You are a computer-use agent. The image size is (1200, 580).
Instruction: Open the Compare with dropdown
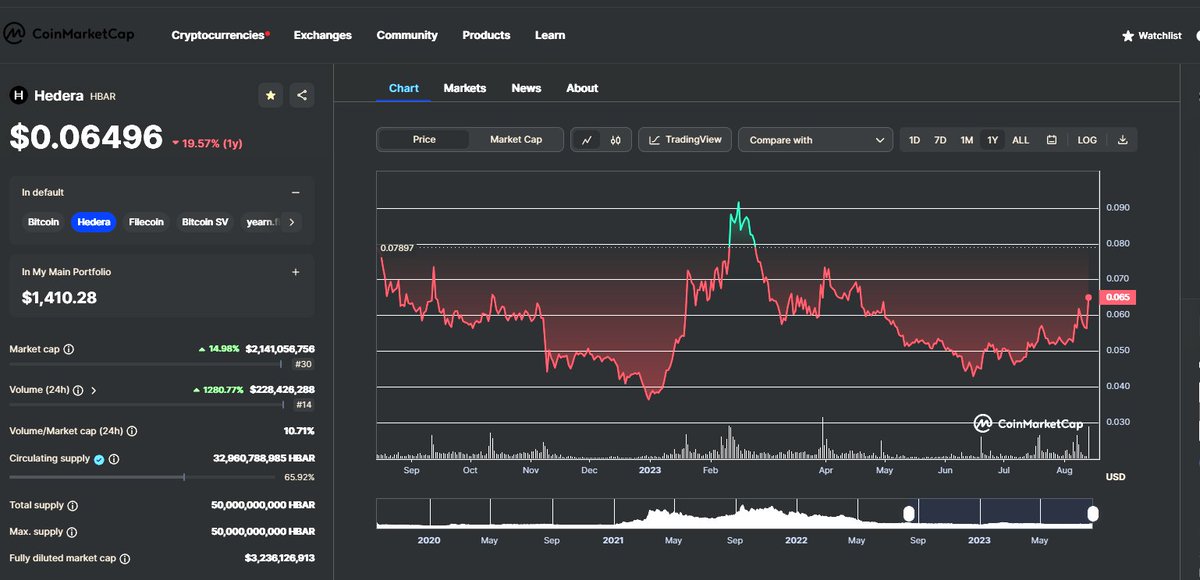click(x=816, y=140)
